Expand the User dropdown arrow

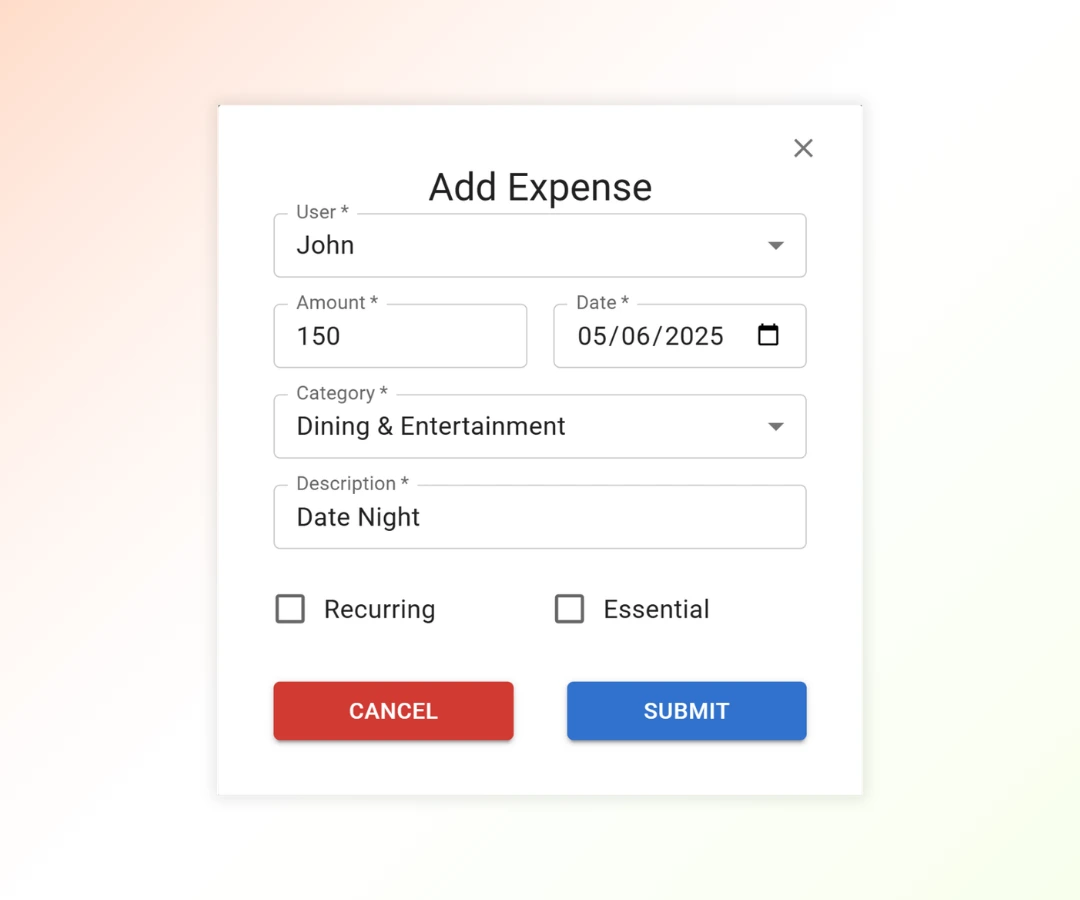coord(776,246)
